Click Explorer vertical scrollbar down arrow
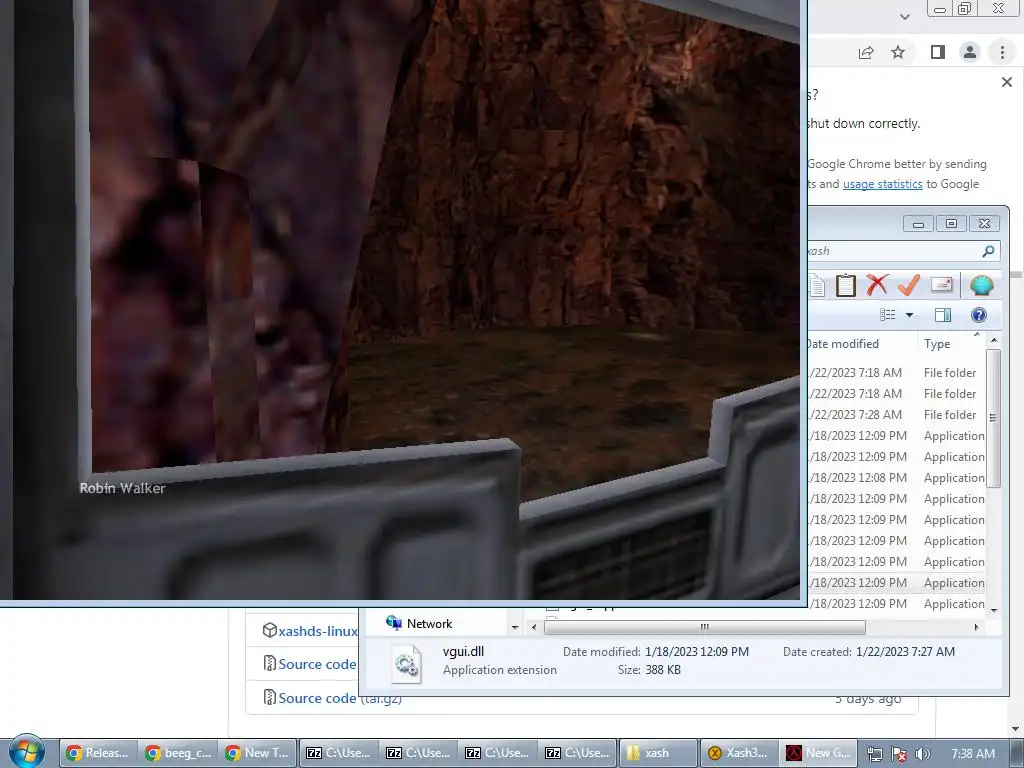 tap(994, 611)
